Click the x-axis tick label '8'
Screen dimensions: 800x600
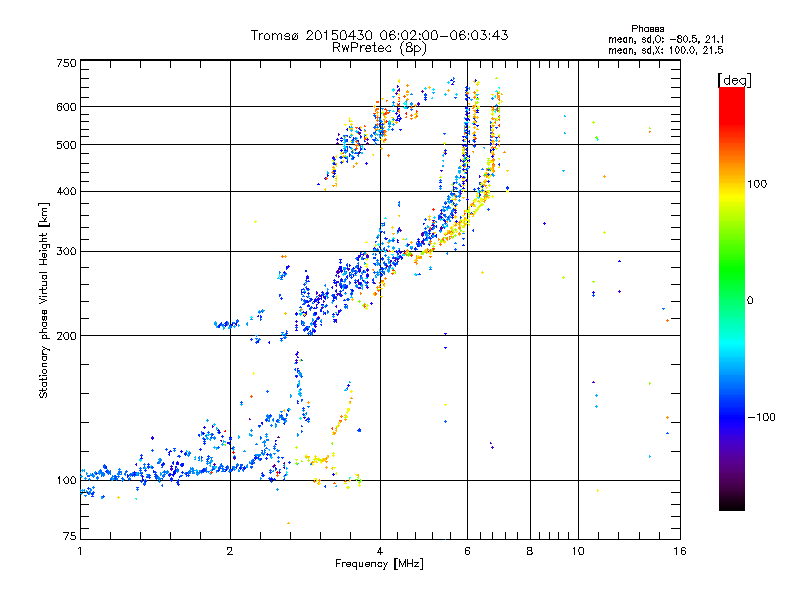(530, 551)
